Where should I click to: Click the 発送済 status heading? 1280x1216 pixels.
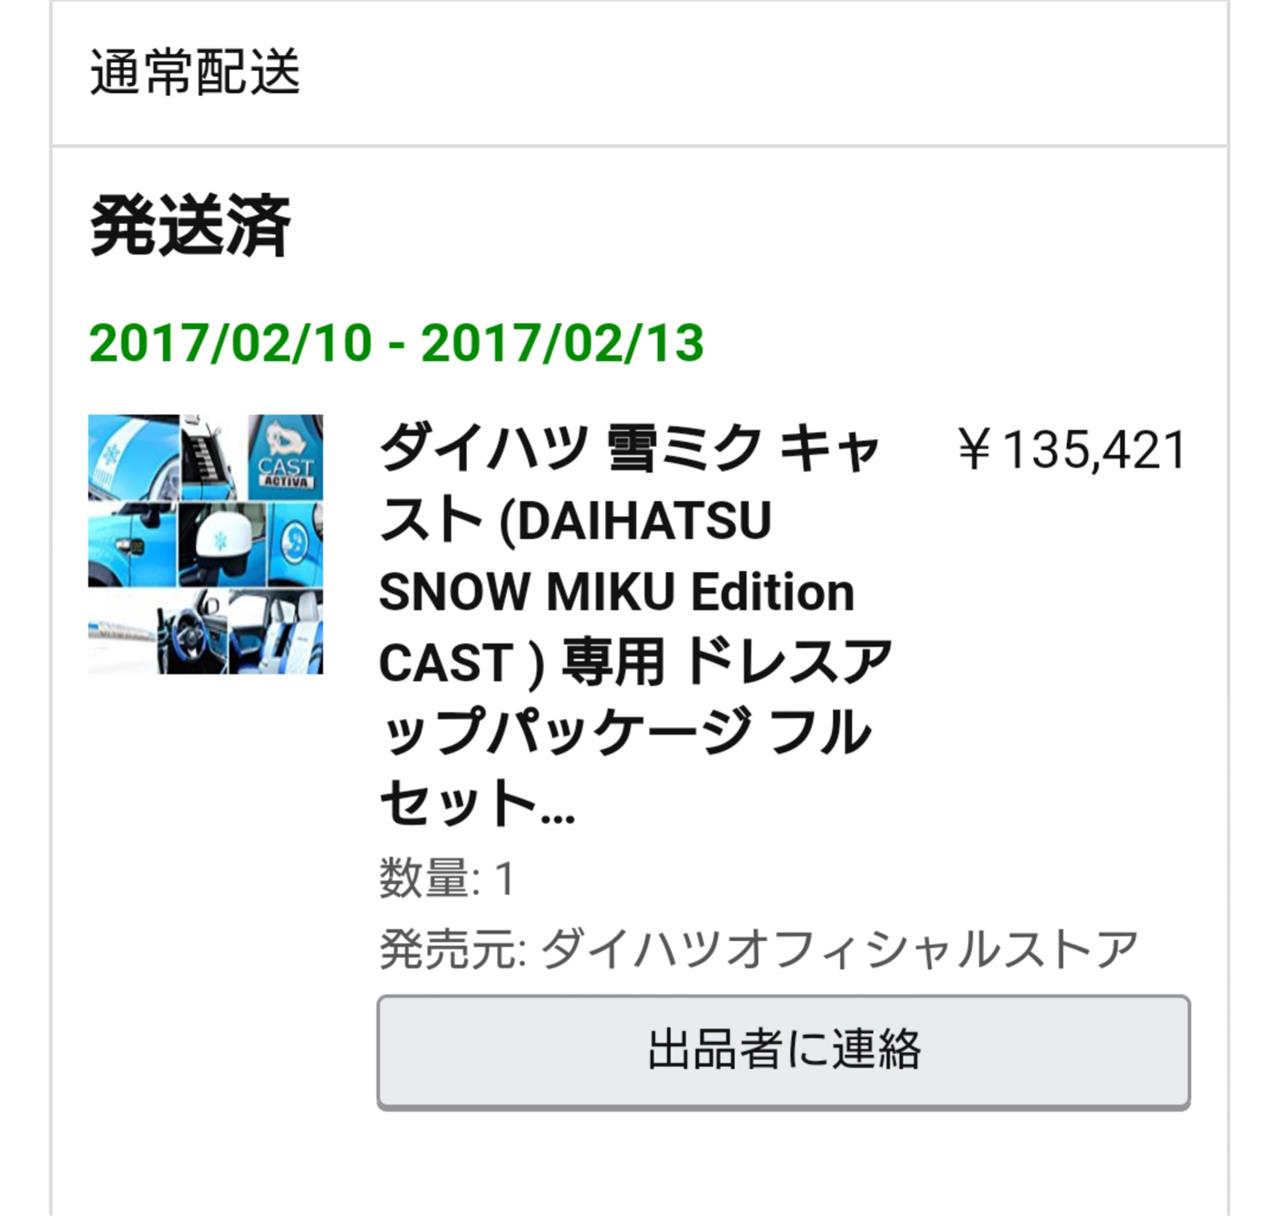pyautogui.click(x=190, y=225)
